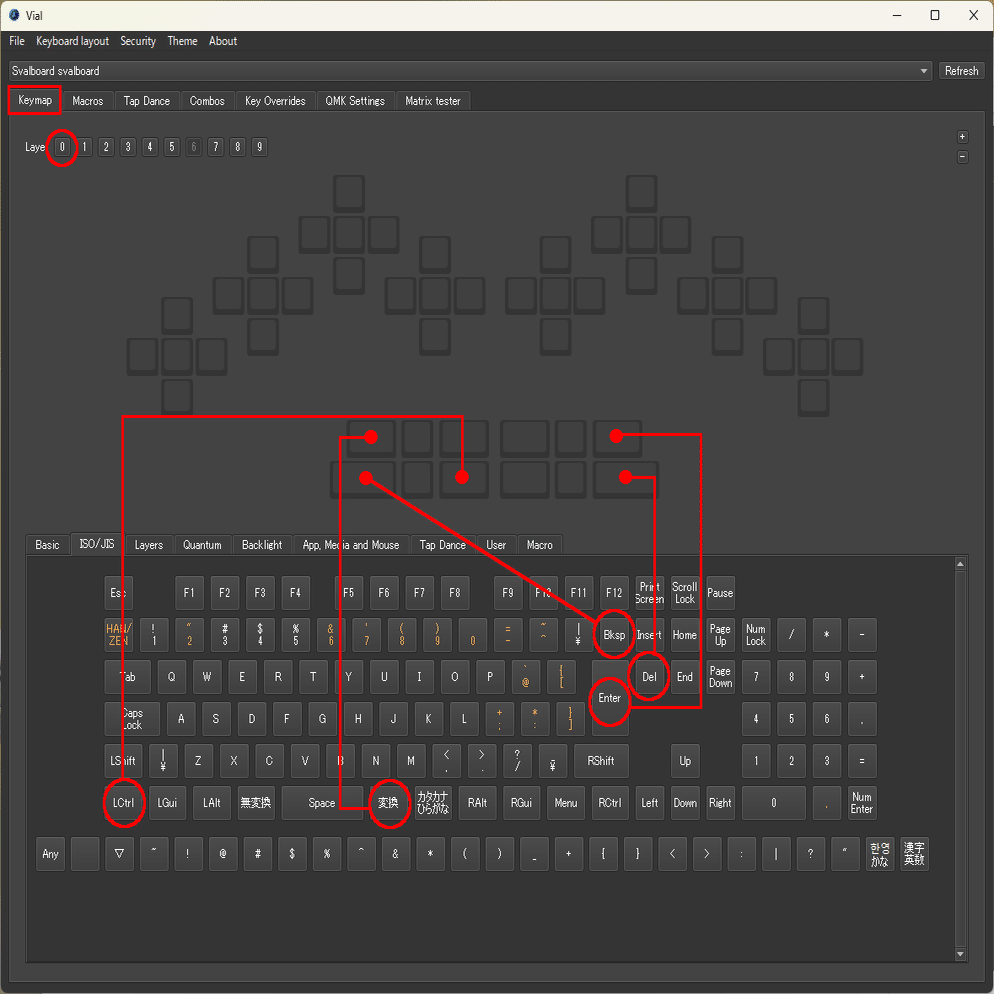Switch to the Basic keycode tab
This screenshot has height=994, width=994.
coord(47,545)
